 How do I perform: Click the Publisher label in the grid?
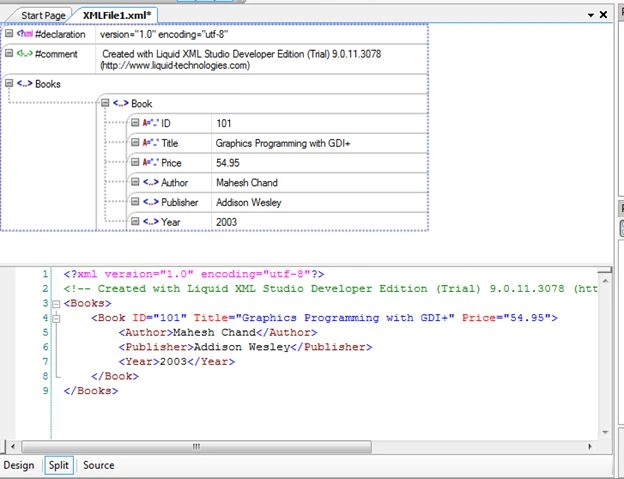tap(179, 203)
